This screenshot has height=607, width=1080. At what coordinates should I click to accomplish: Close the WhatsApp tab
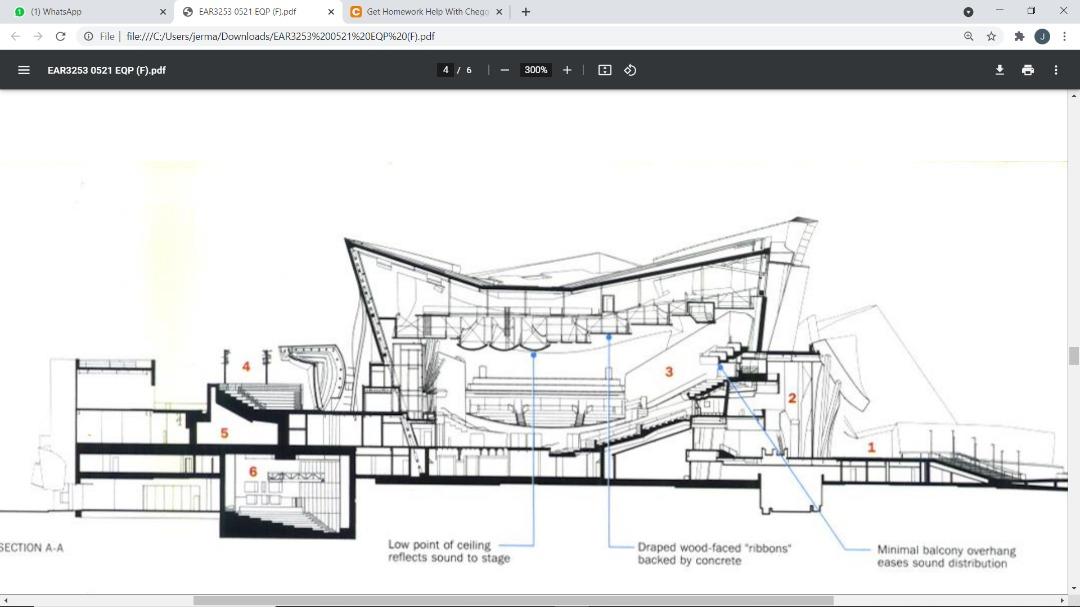point(163,12)
